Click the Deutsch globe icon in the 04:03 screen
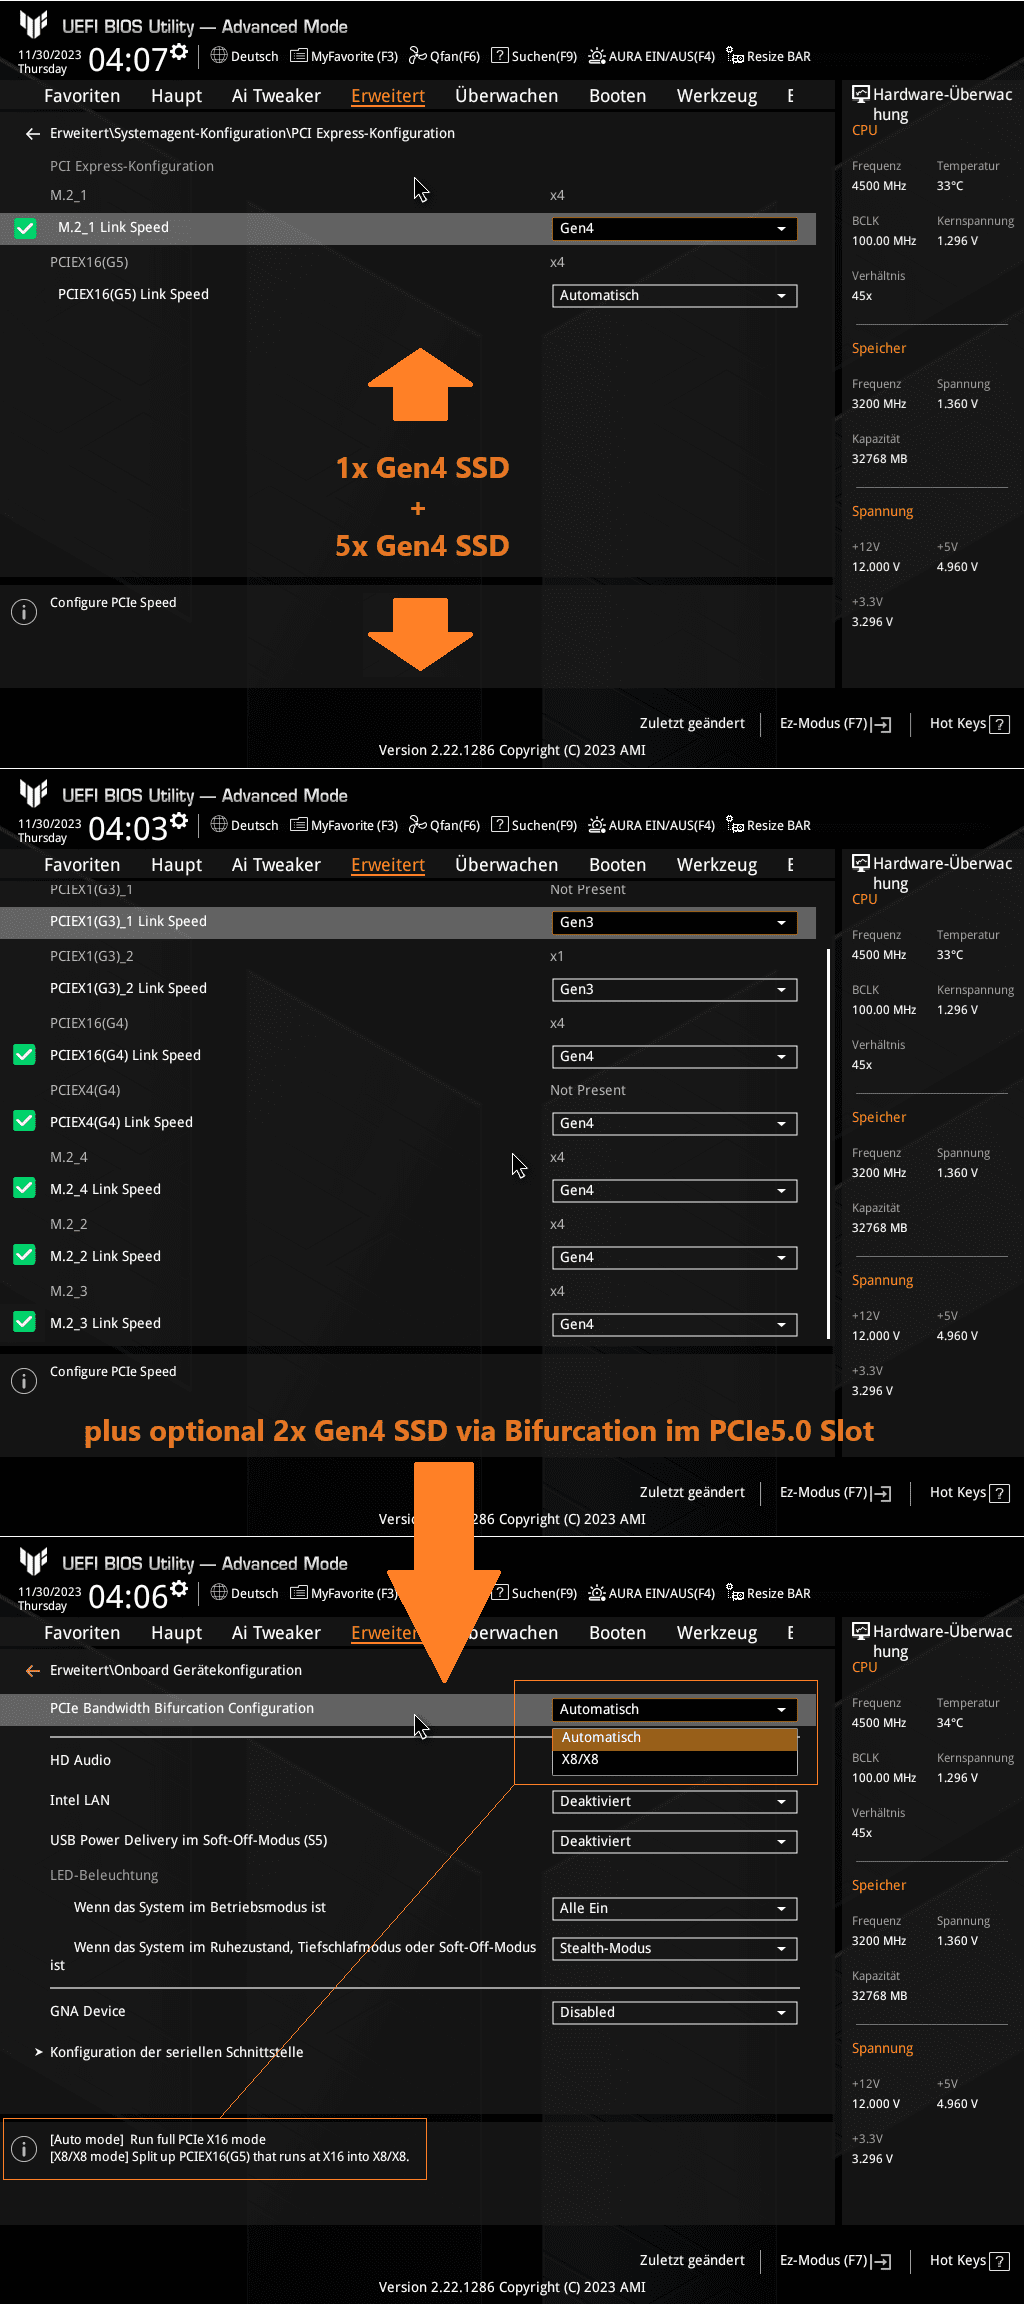Screen dimensions: 1024x2304 tap(219, 824)
